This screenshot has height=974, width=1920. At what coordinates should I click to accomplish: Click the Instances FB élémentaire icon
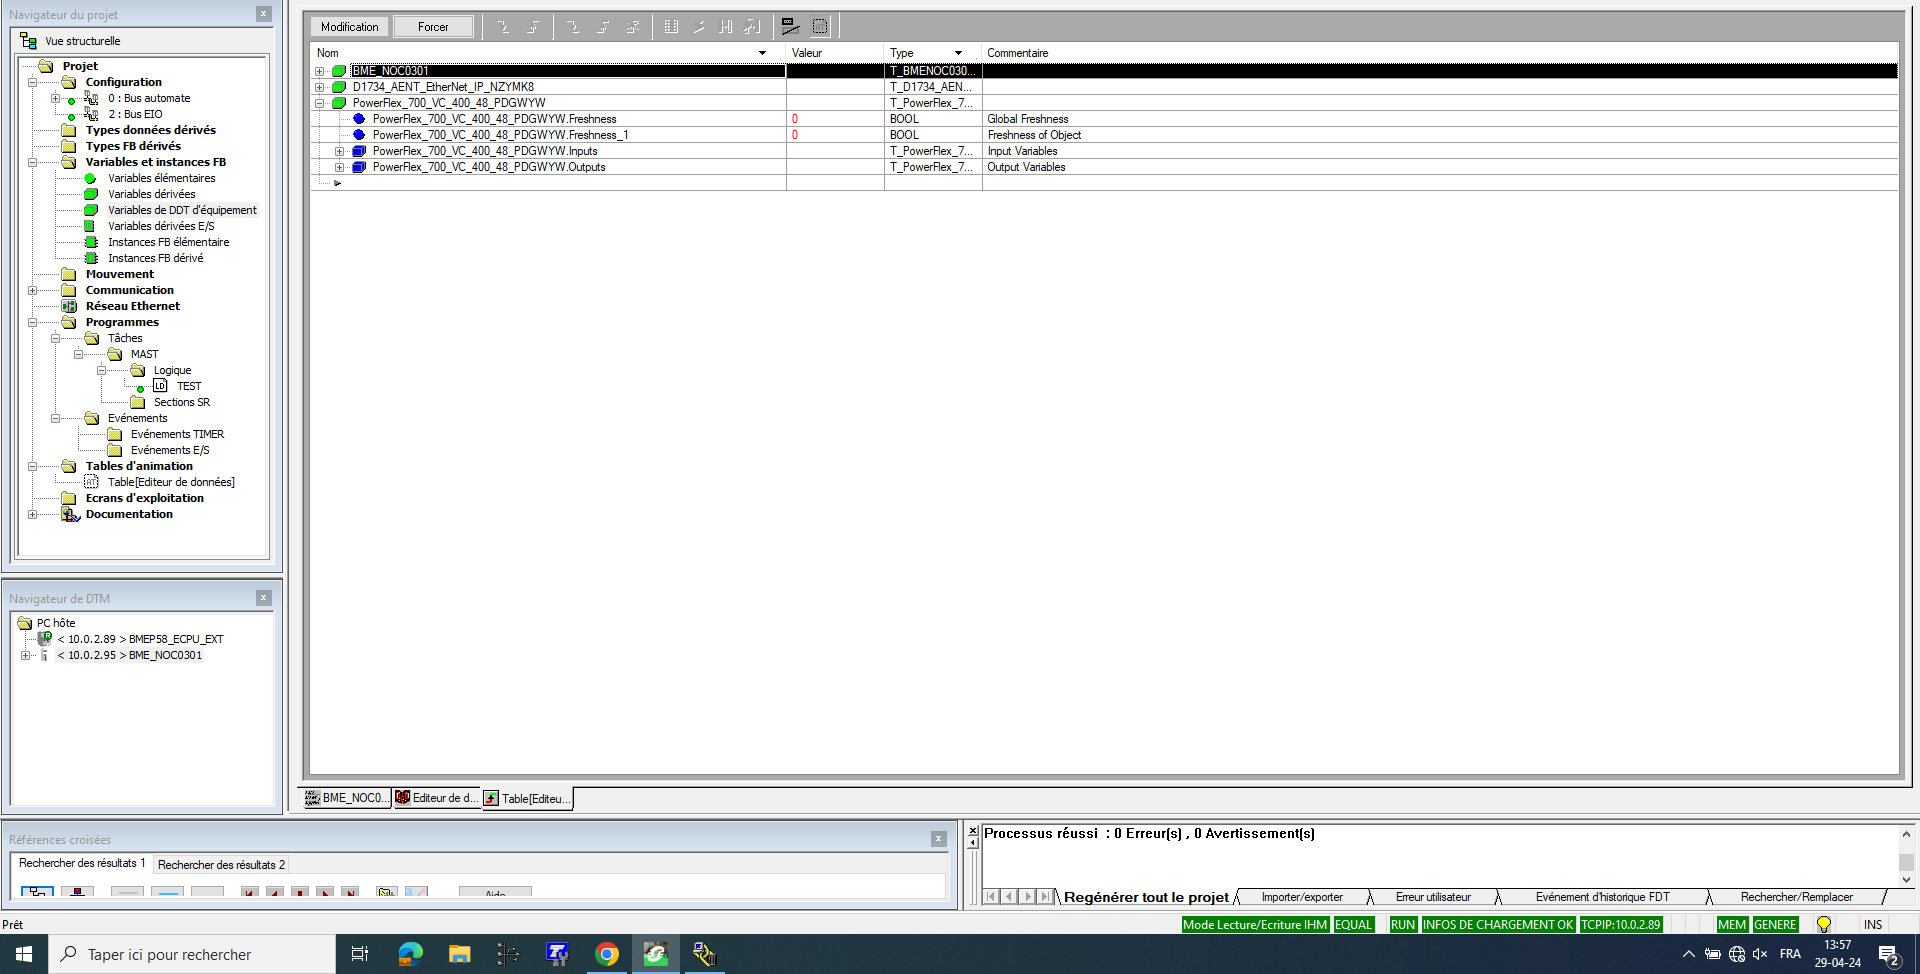pos(91,242)
